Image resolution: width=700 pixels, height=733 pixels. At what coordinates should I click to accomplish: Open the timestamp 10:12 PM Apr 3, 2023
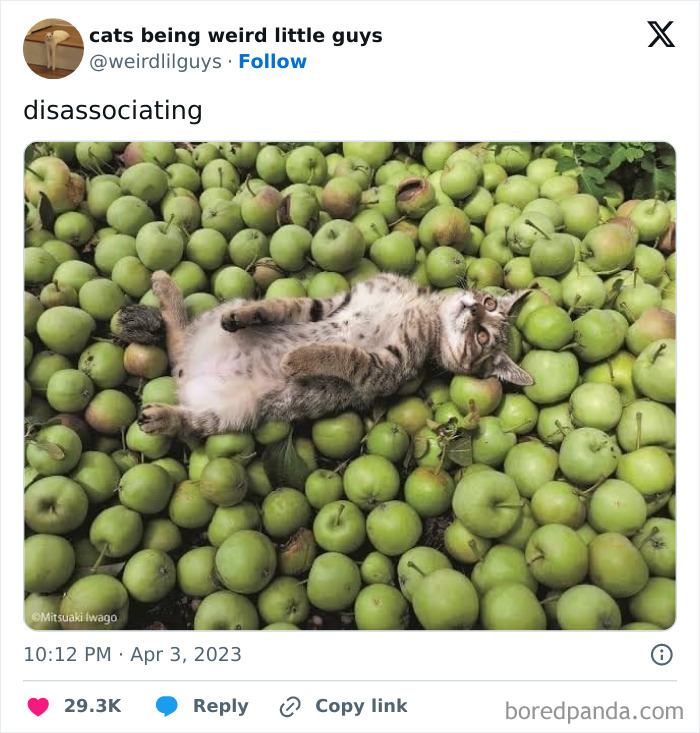pos(132,655)
